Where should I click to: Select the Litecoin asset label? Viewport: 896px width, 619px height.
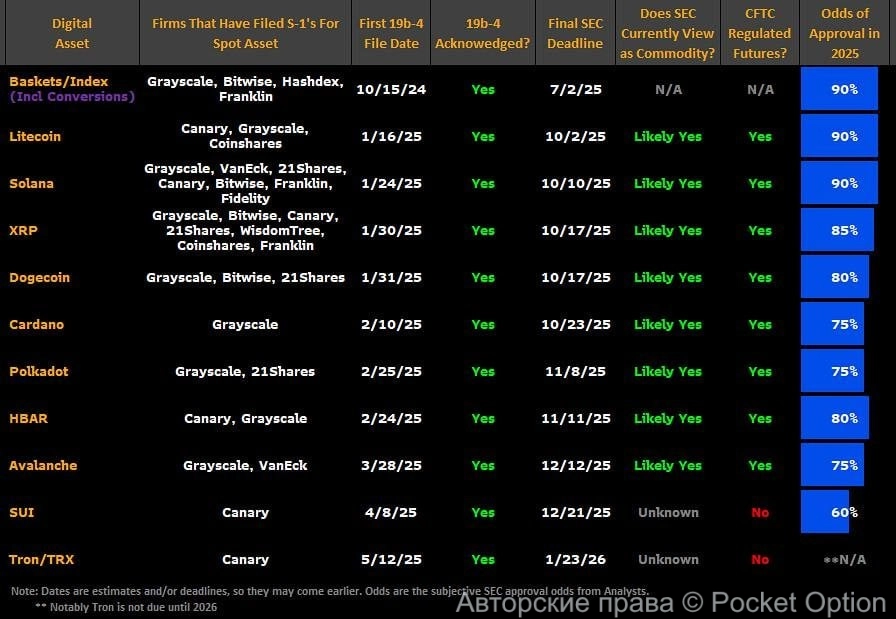[35, 136]
